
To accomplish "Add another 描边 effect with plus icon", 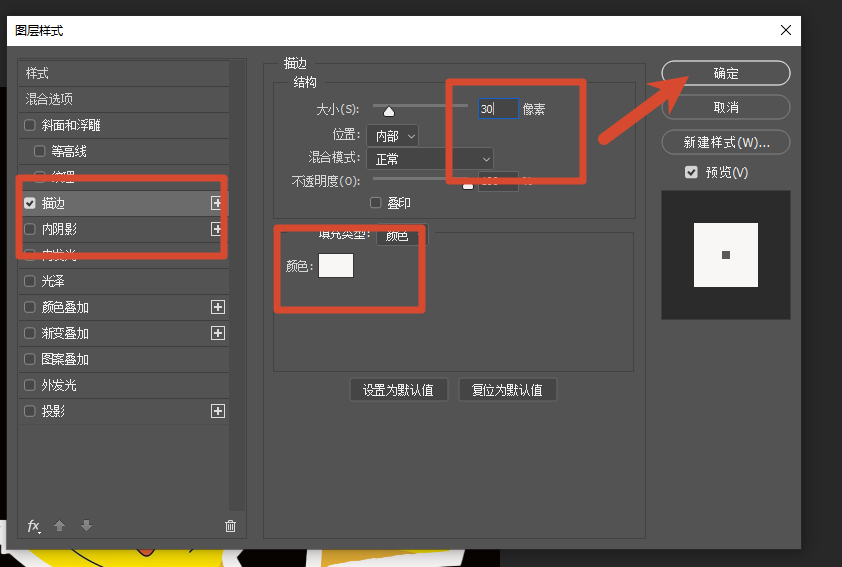I will click(x=216, y=203).
